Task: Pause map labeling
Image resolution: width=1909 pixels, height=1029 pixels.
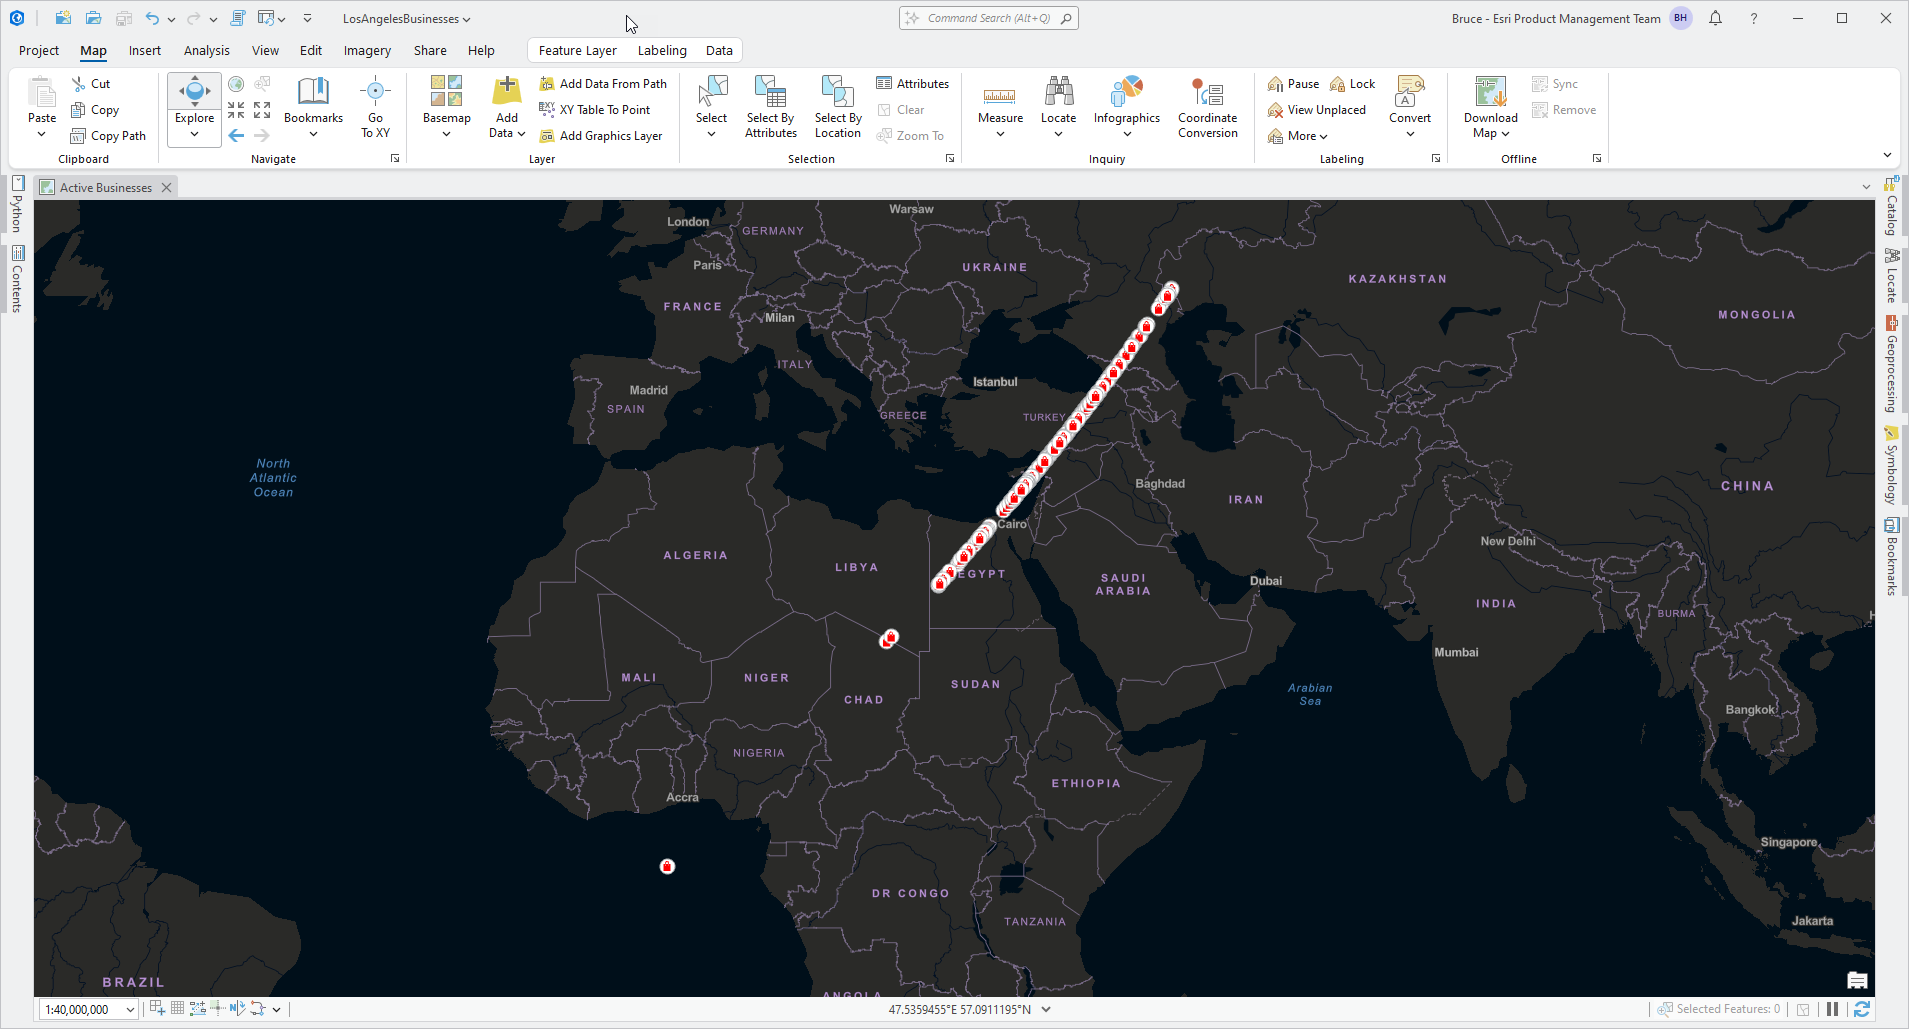Action: click(x=1292, y=83)
